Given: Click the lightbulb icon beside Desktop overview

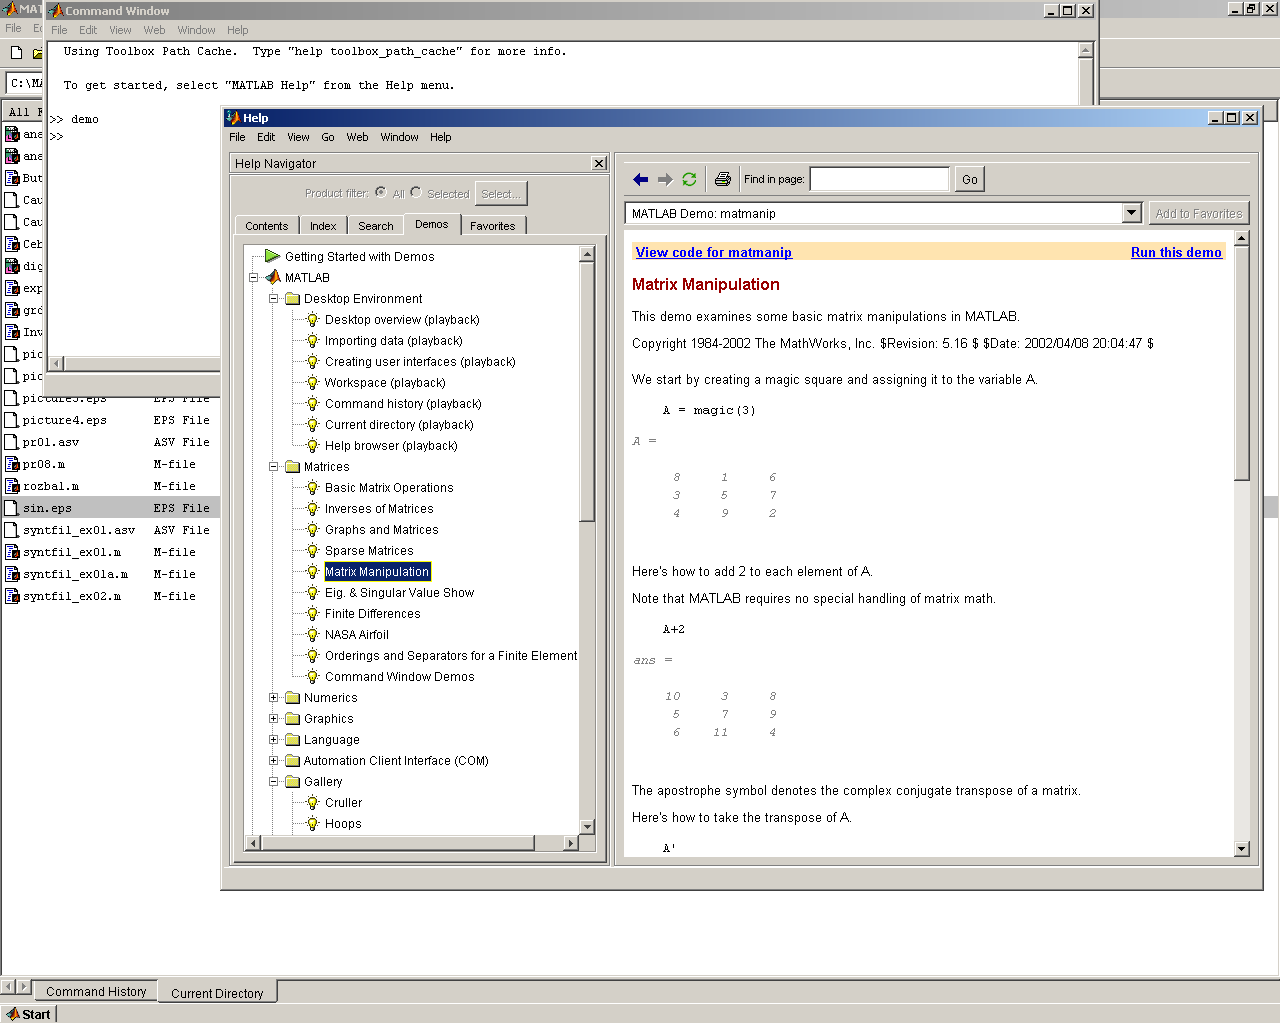Looking at the screenshot, I should (x=312, y=319).
